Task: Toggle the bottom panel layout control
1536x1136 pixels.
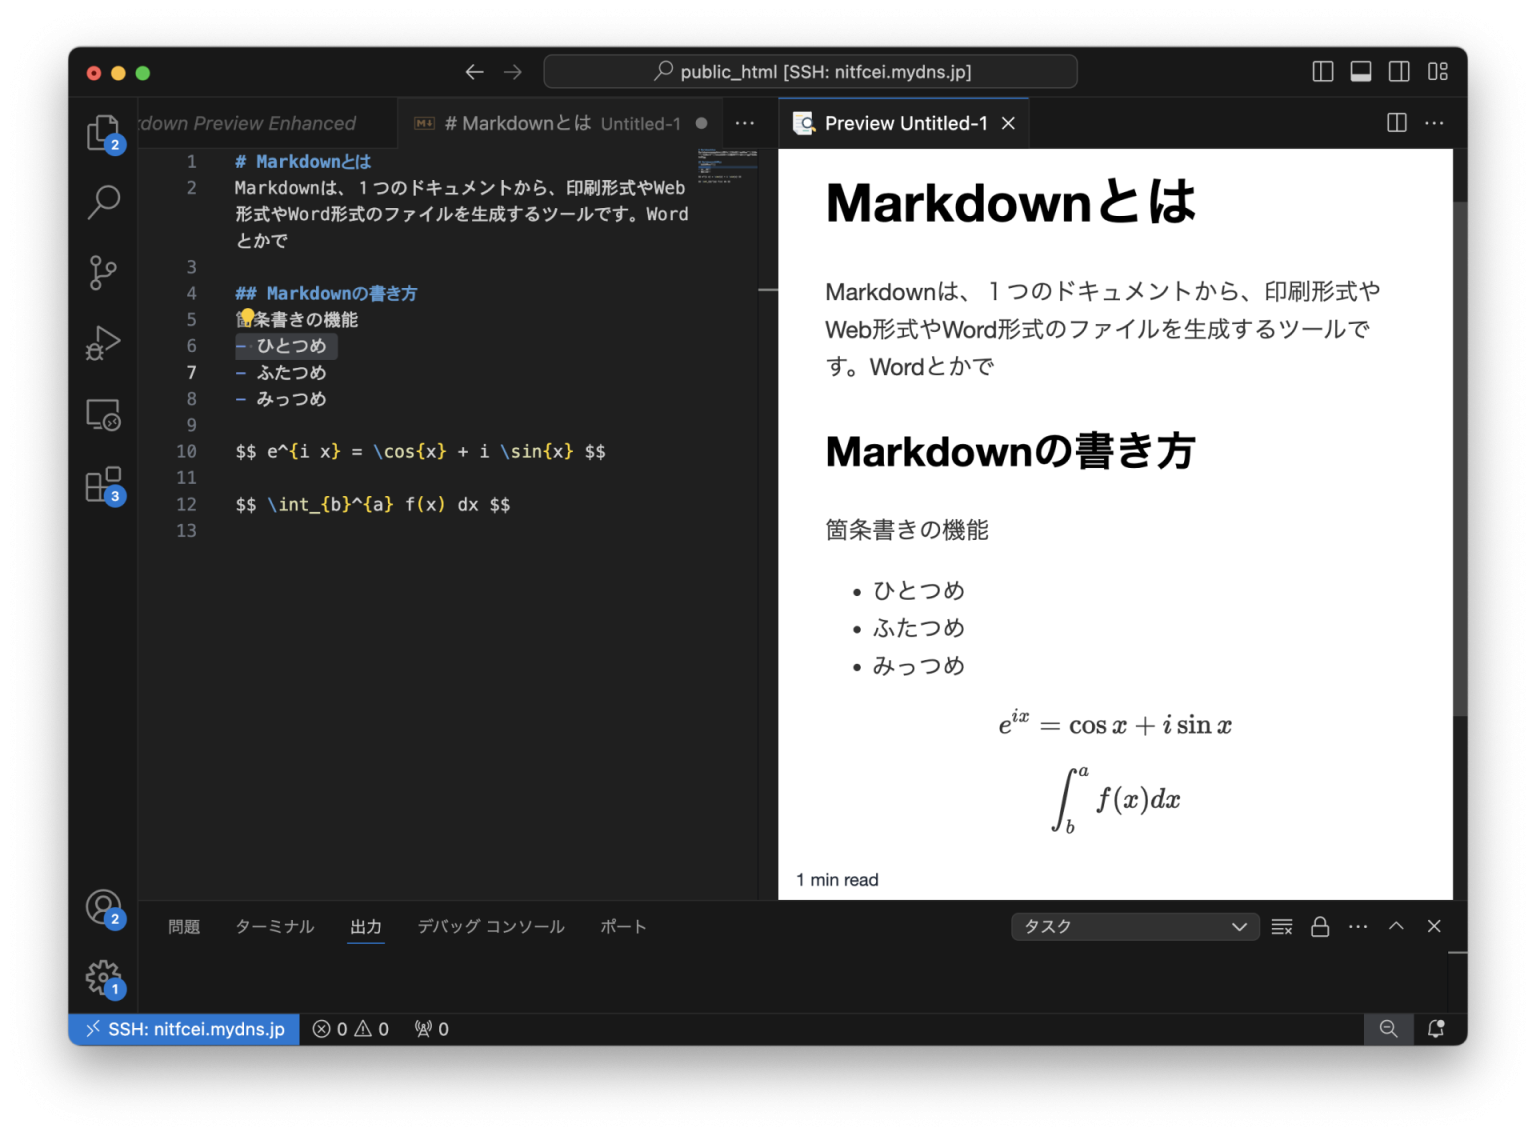Action: (x=1360, y=71)
